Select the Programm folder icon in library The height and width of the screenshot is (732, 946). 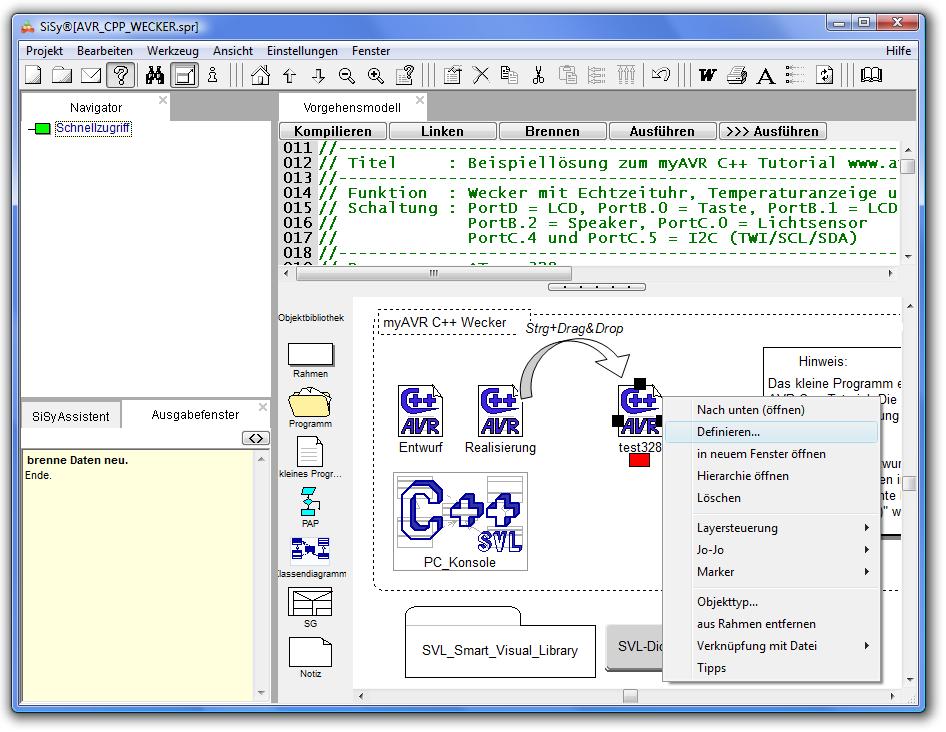coord(310,403)
